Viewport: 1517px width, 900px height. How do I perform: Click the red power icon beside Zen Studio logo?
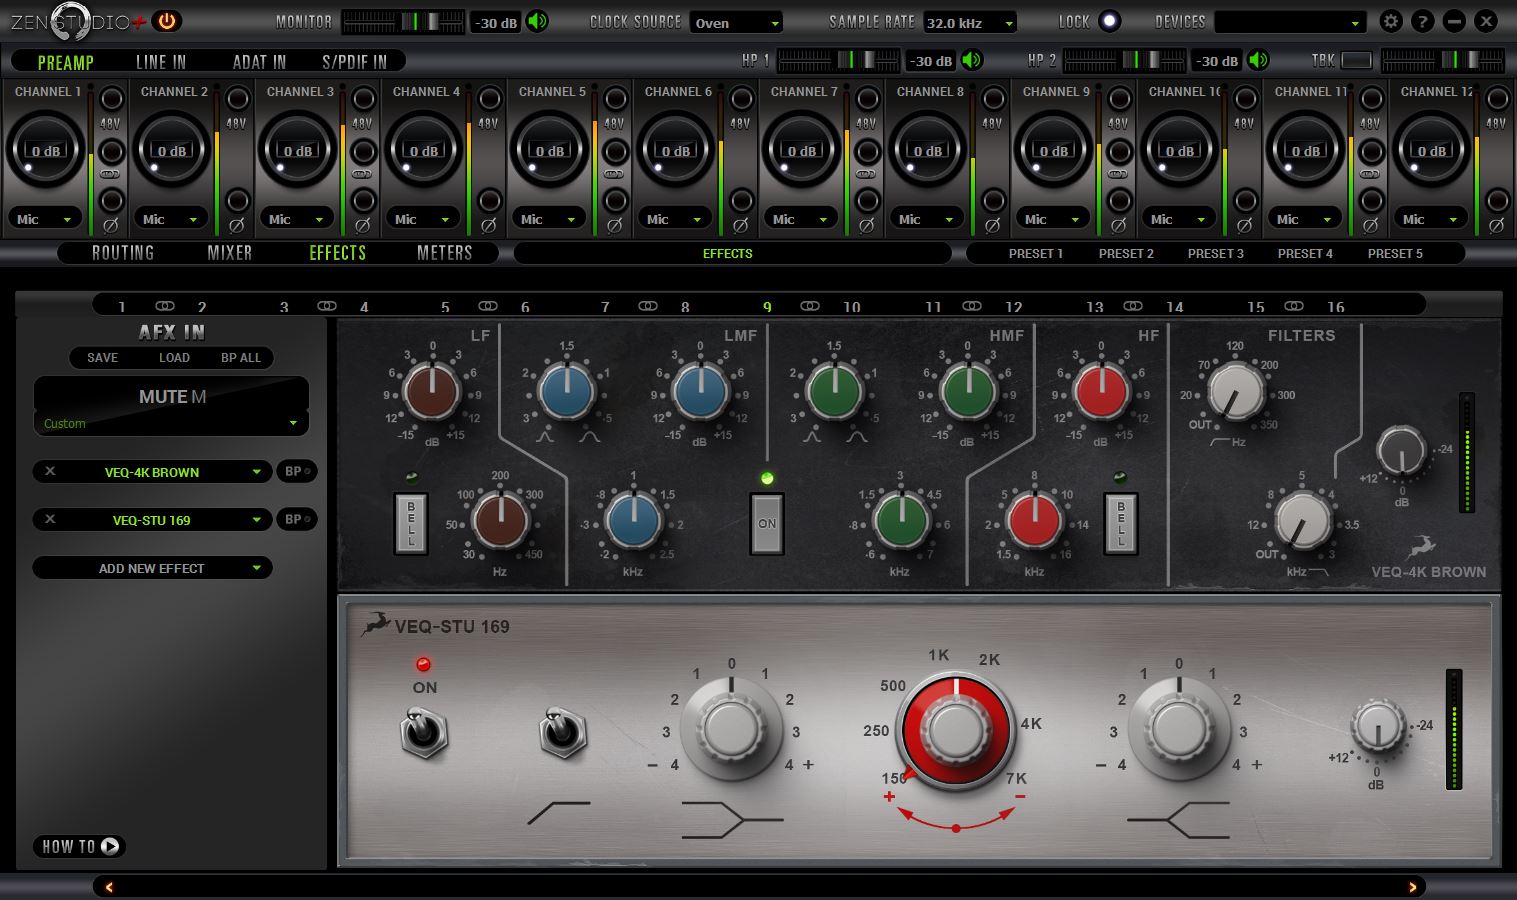[x=166, y=21]
